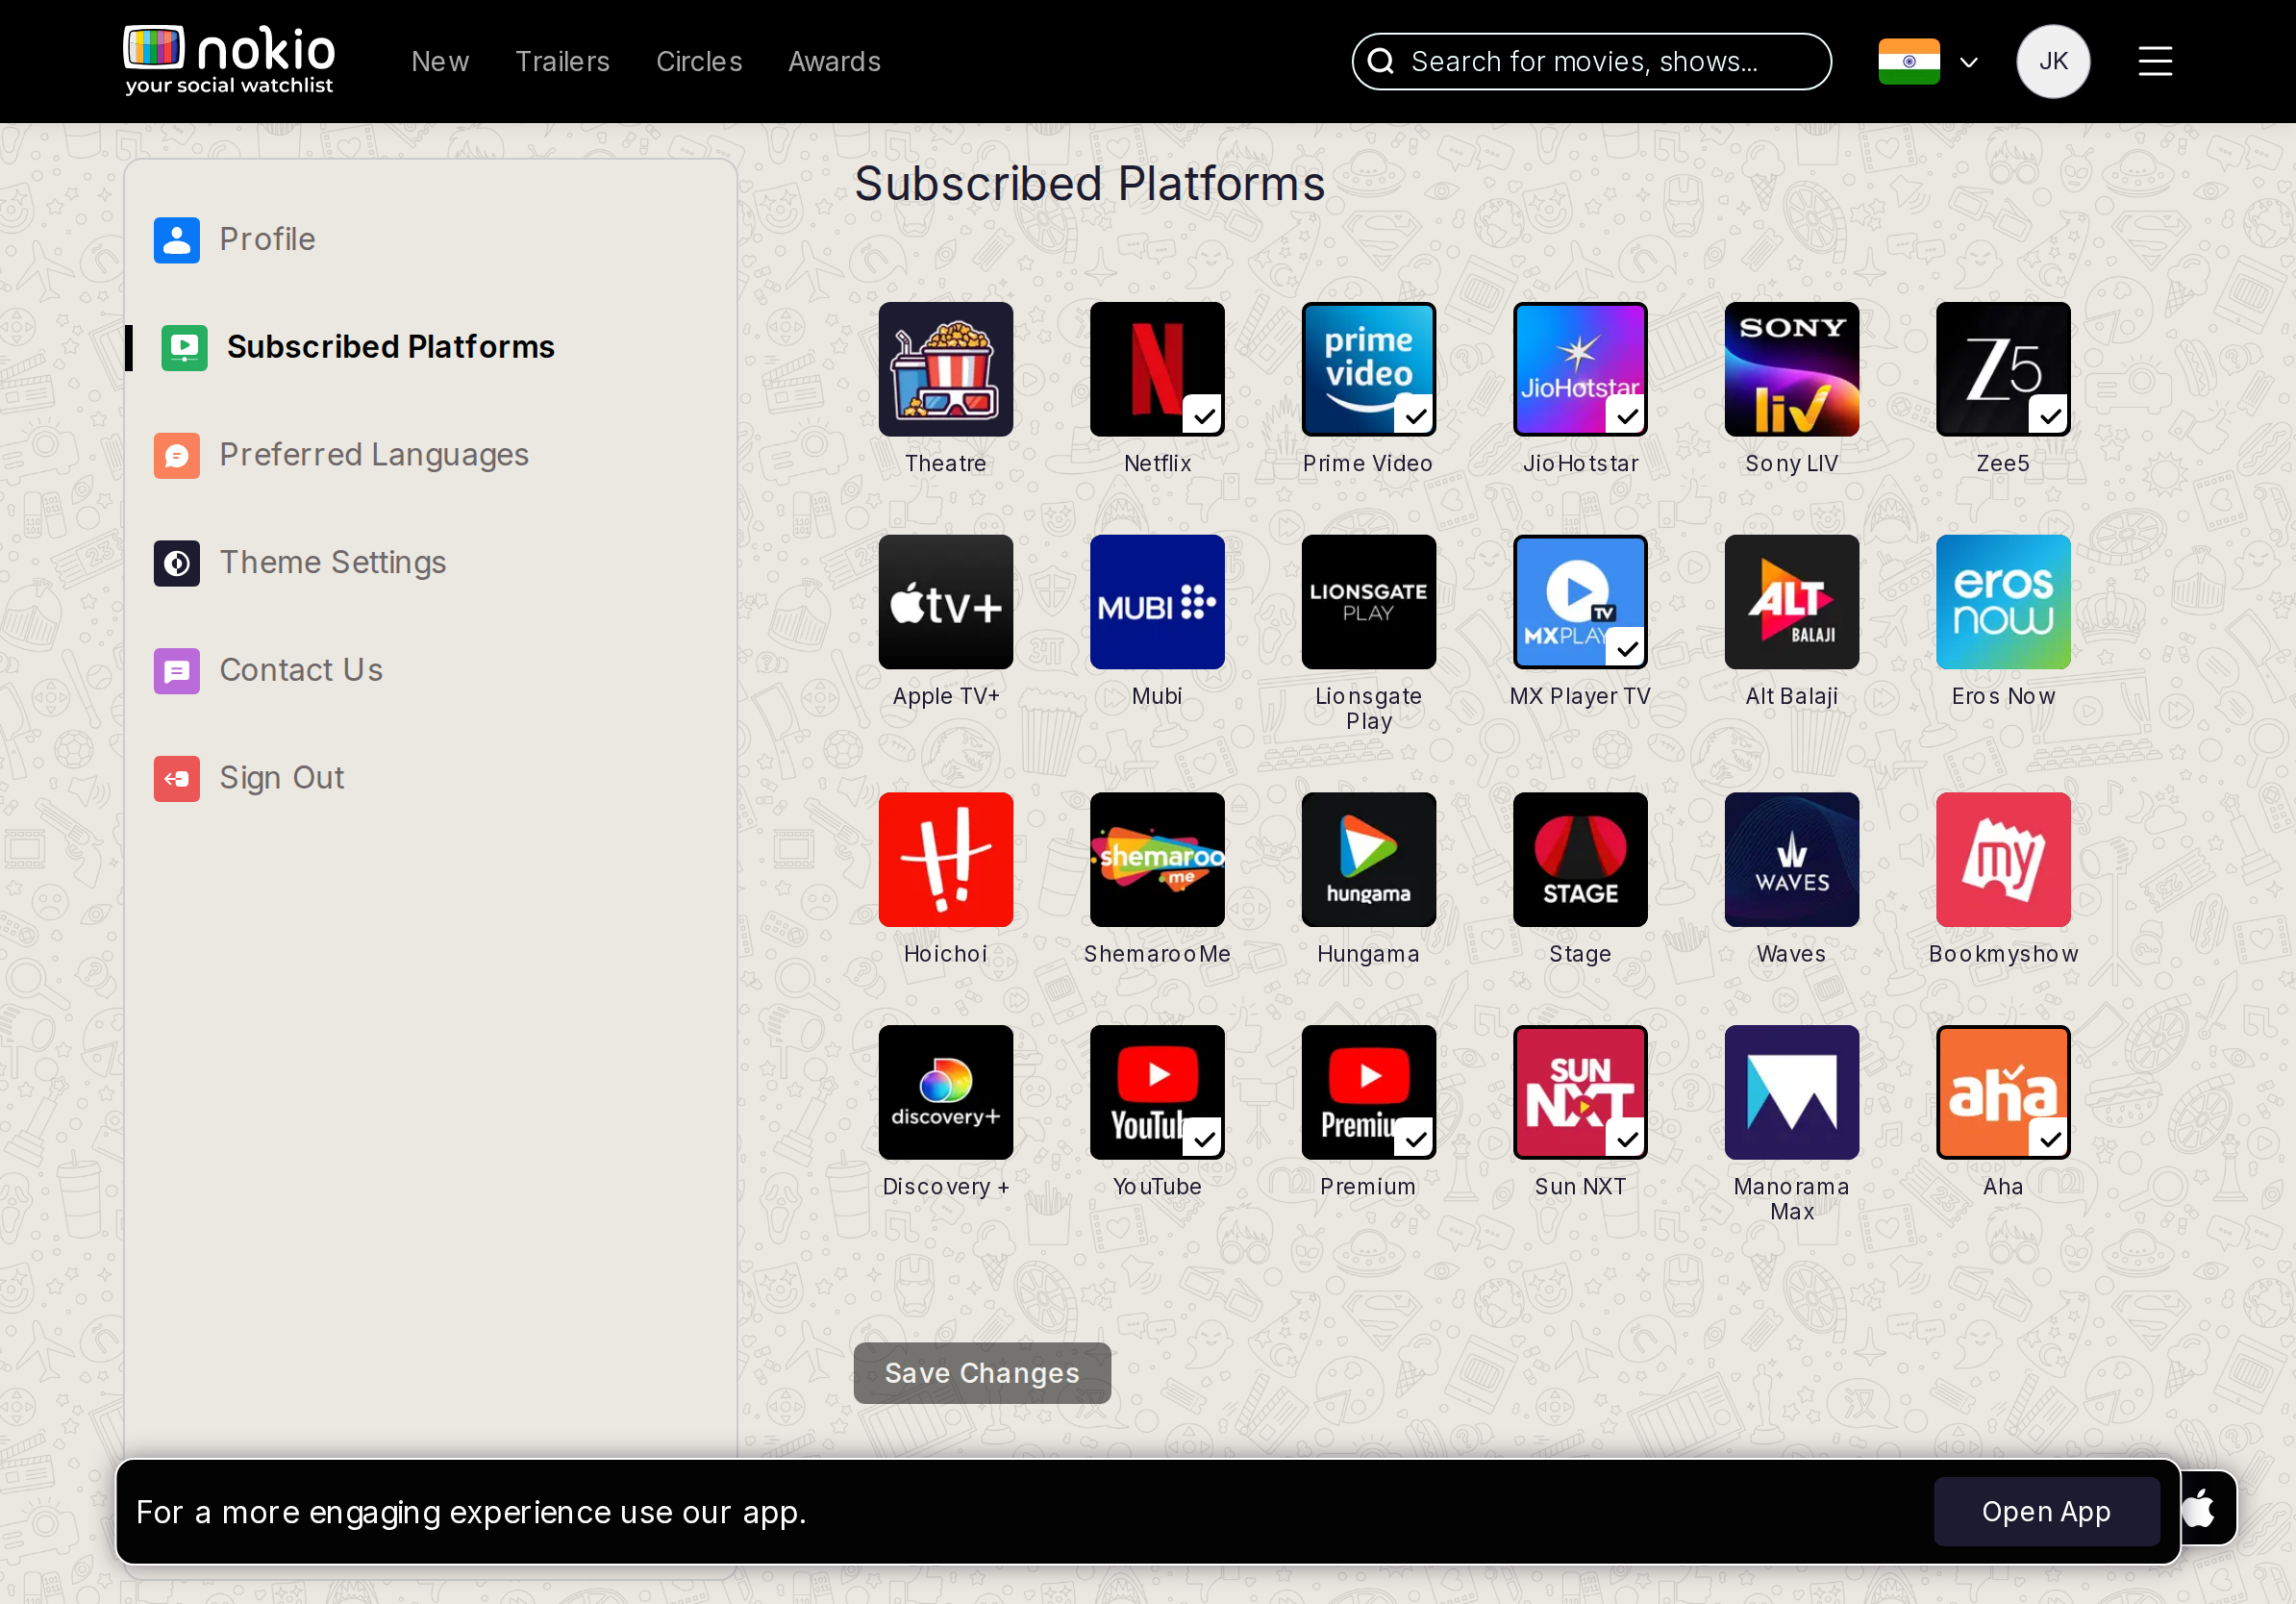
Task: Pick the Stage platform tile
Action: coord(1580,860)
